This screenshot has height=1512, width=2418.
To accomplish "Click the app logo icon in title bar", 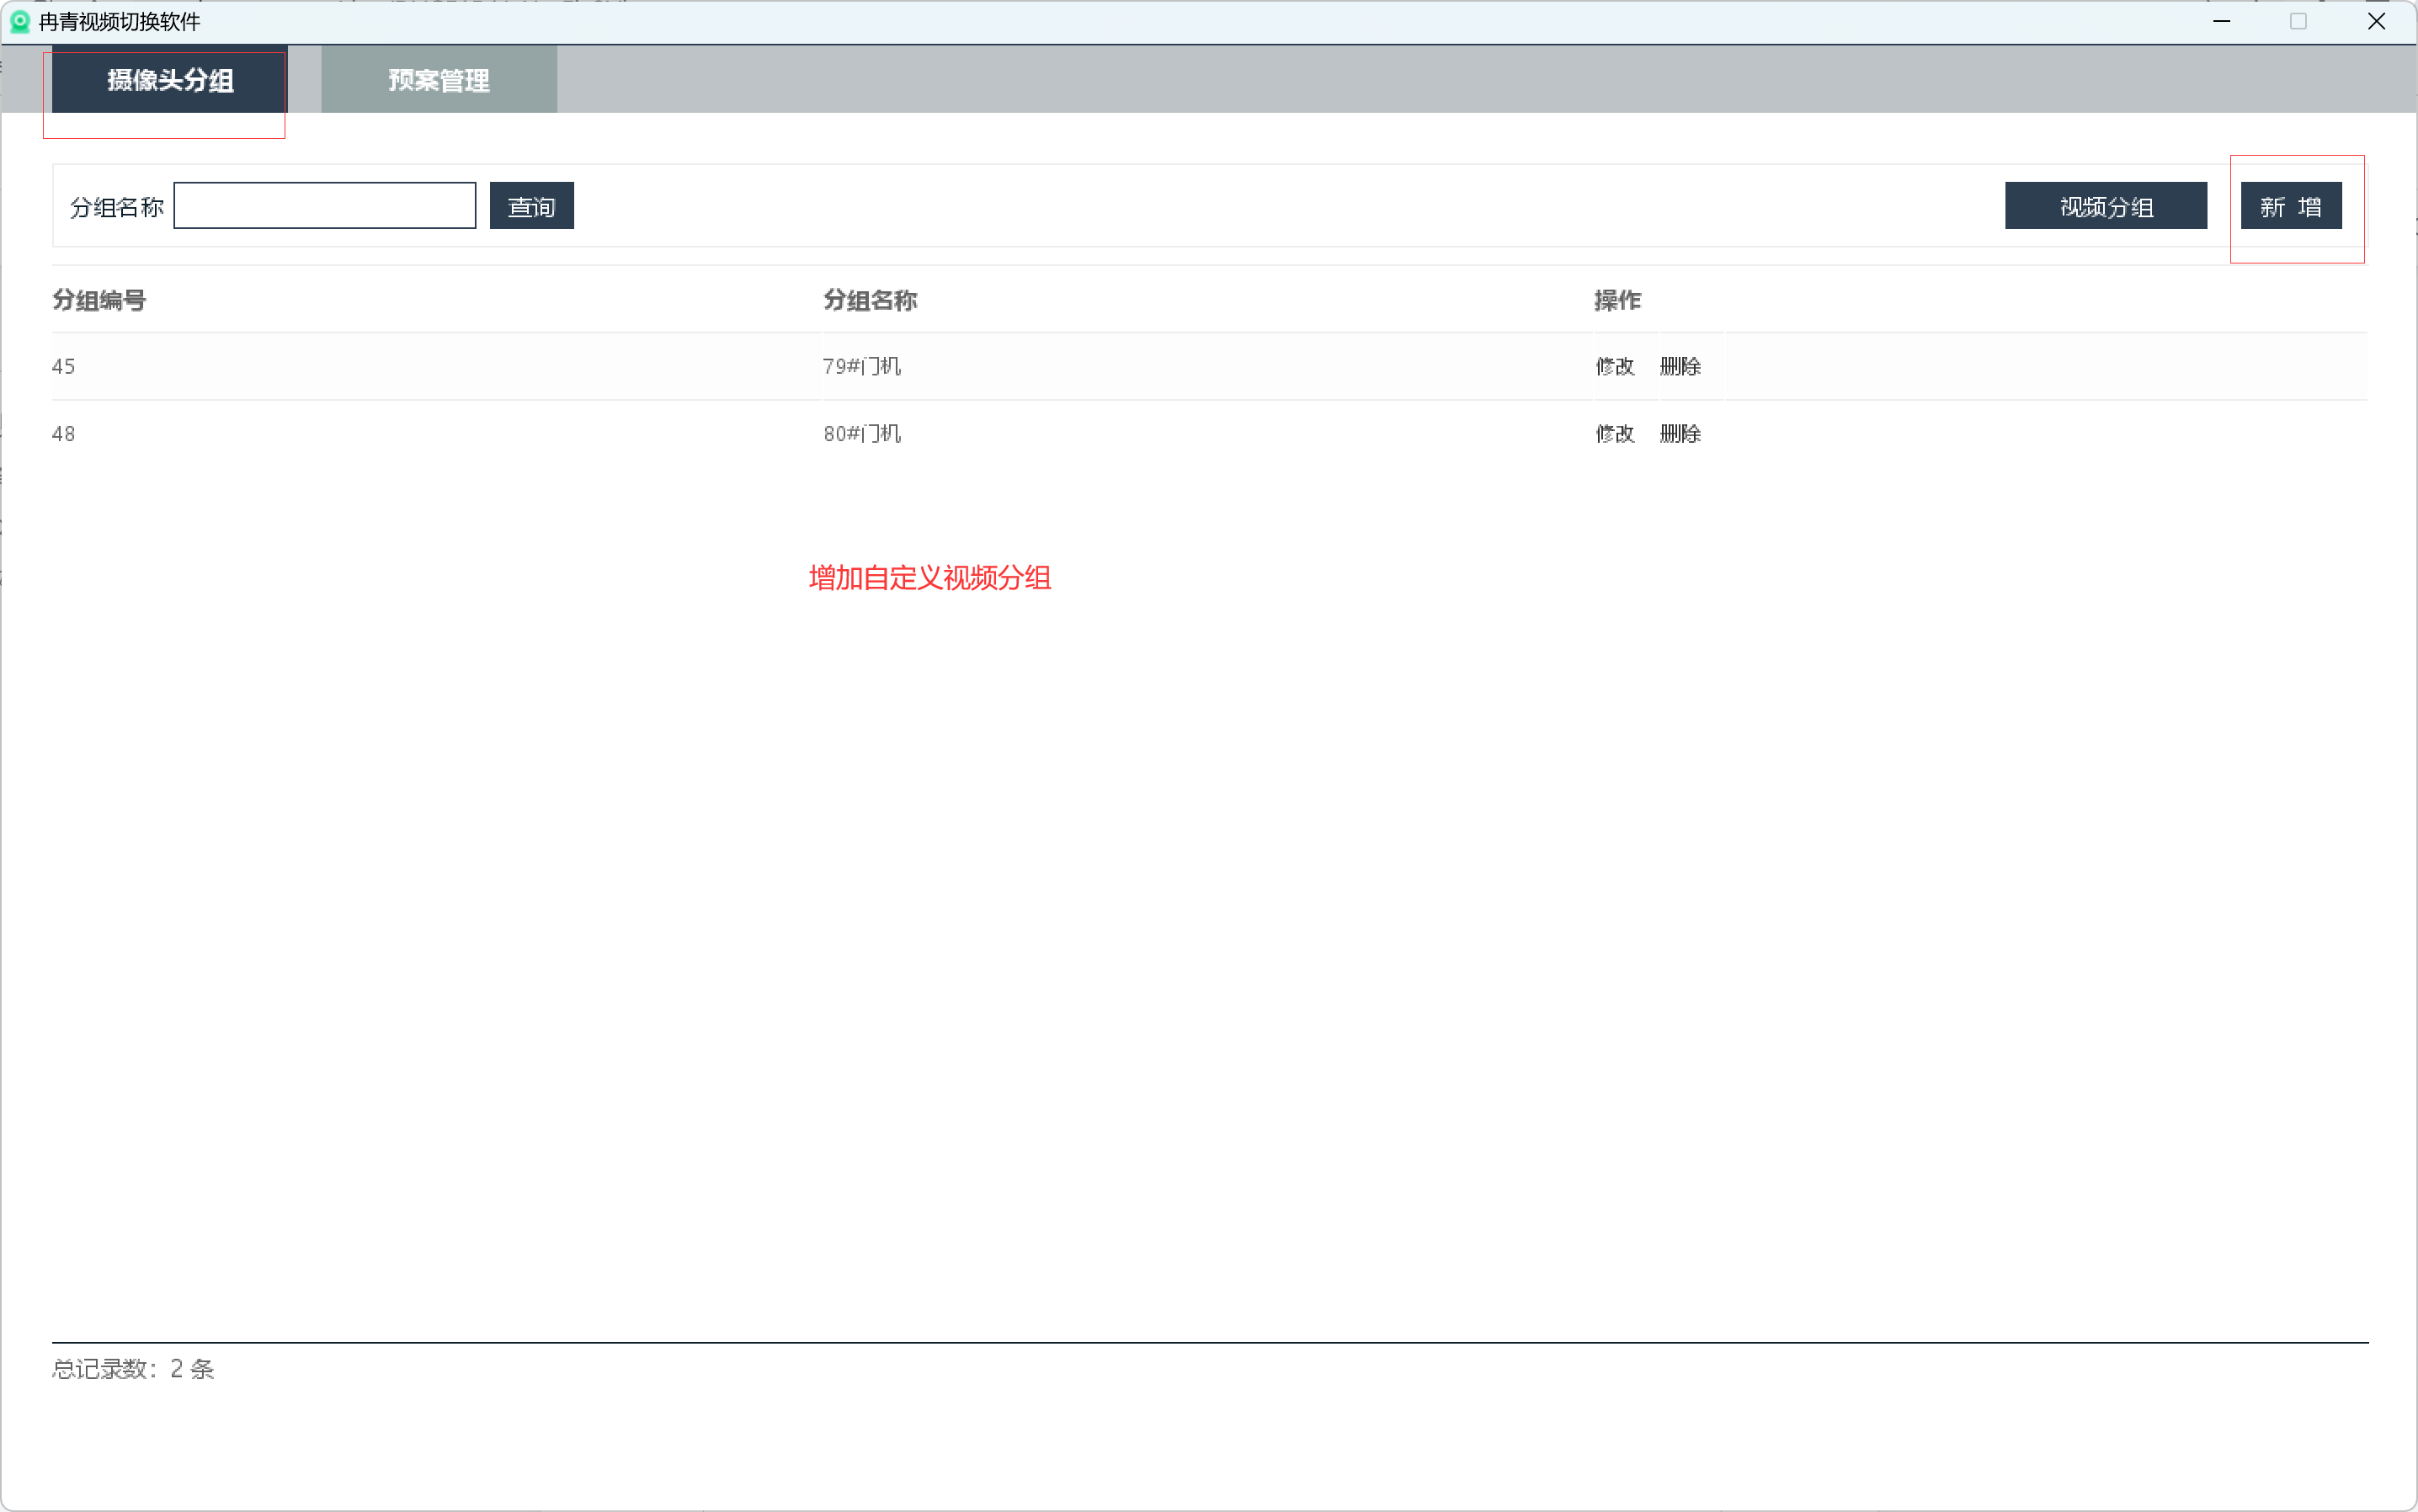I will coord(20,21).
